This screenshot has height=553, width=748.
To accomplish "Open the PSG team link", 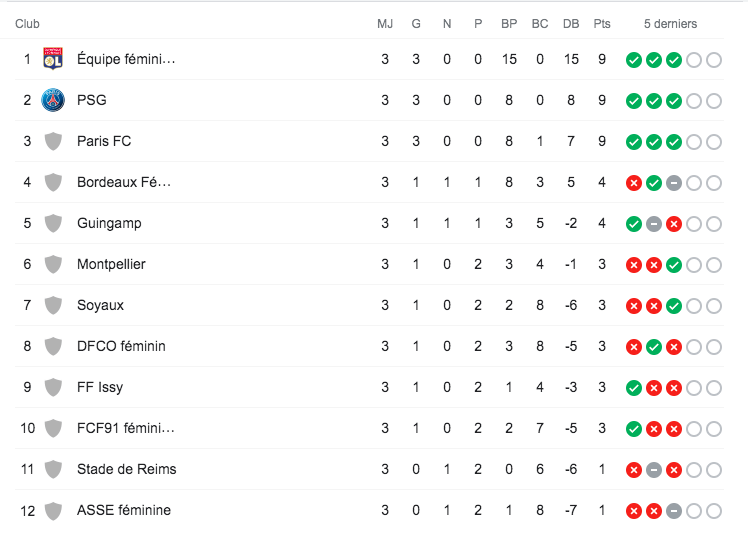I will tap(91, 100).
